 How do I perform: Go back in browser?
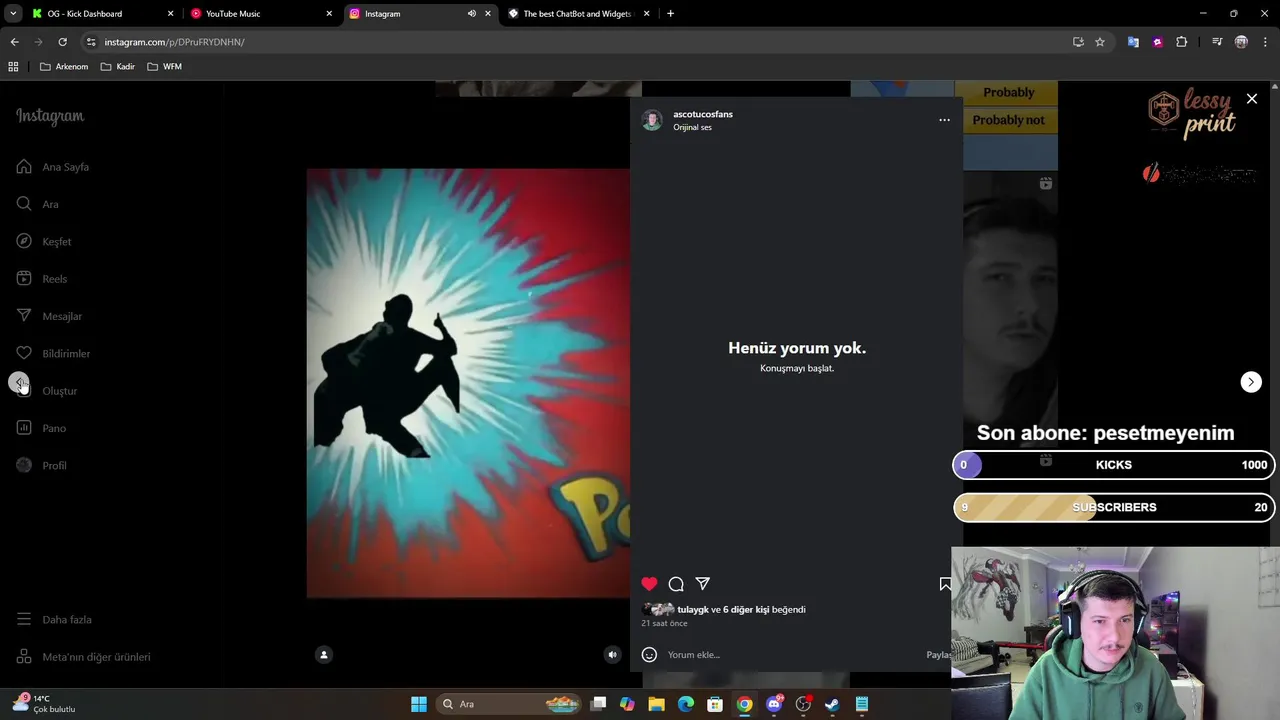pyautogui.click(x=14, y=42)
